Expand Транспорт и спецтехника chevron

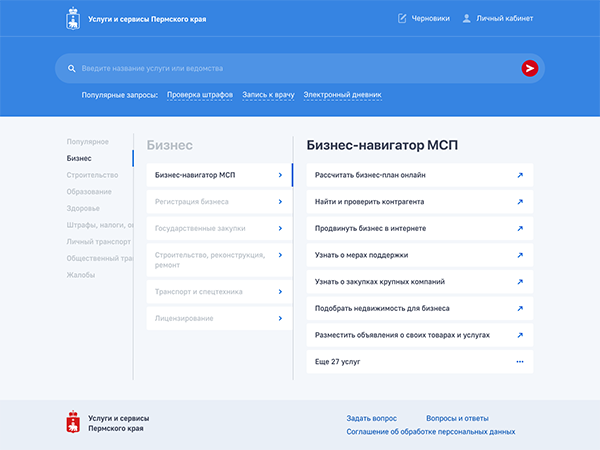tap(280, 292)
